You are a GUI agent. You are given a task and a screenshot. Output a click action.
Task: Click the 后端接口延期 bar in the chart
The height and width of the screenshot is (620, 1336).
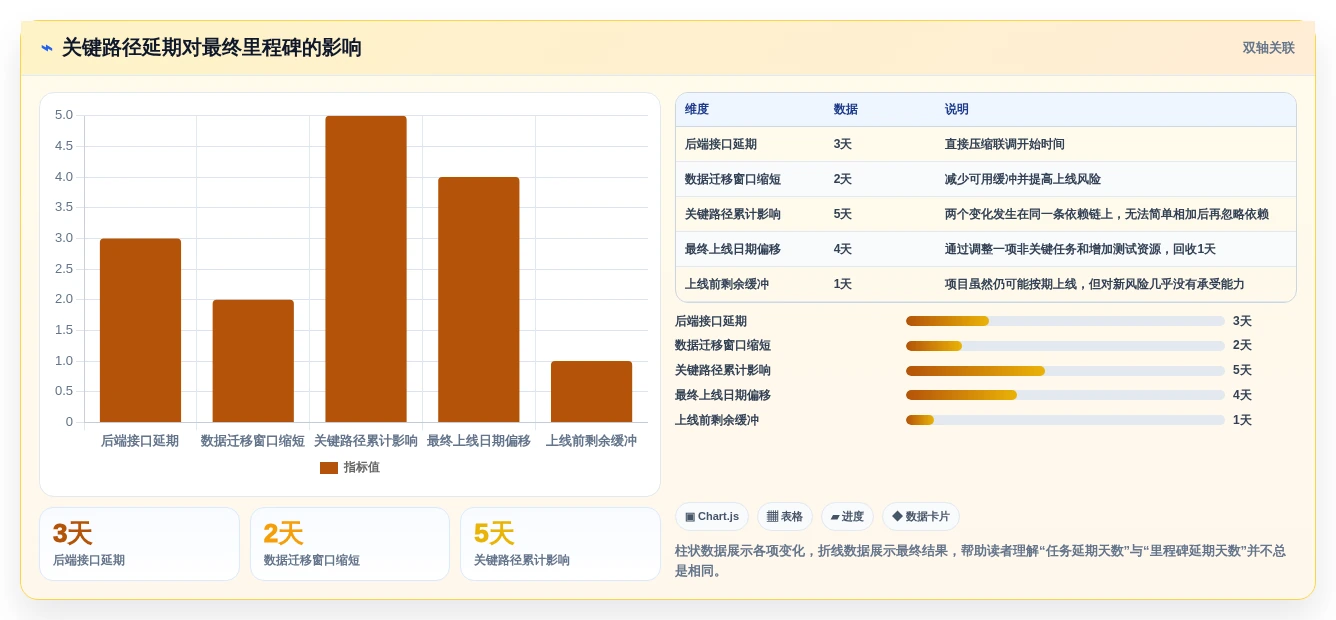(x=140, y=330)
